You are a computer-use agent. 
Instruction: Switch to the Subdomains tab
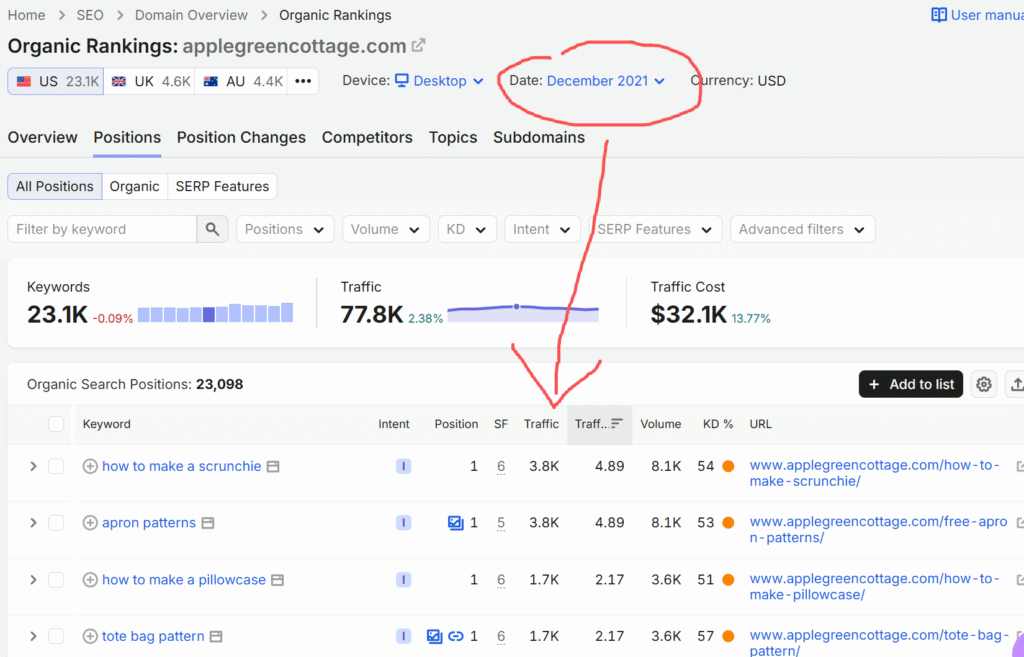[x=539, y=138]
